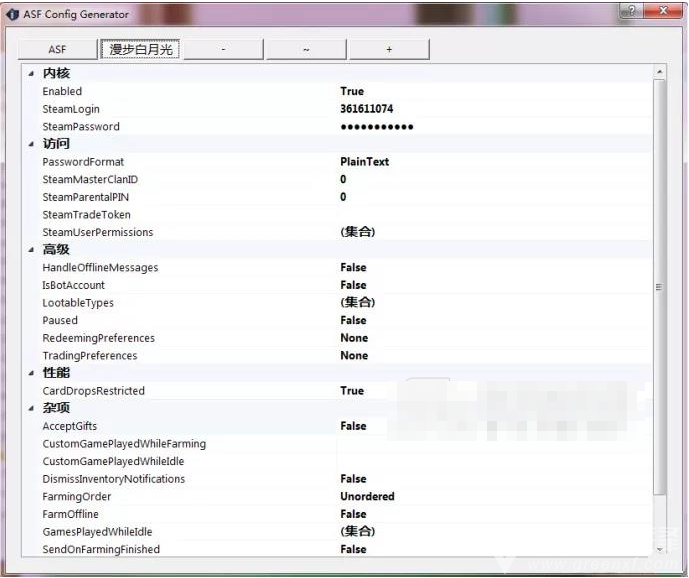
Task: Select the GamesPlayedWhileIdle property label
Action: click(97, 531)
